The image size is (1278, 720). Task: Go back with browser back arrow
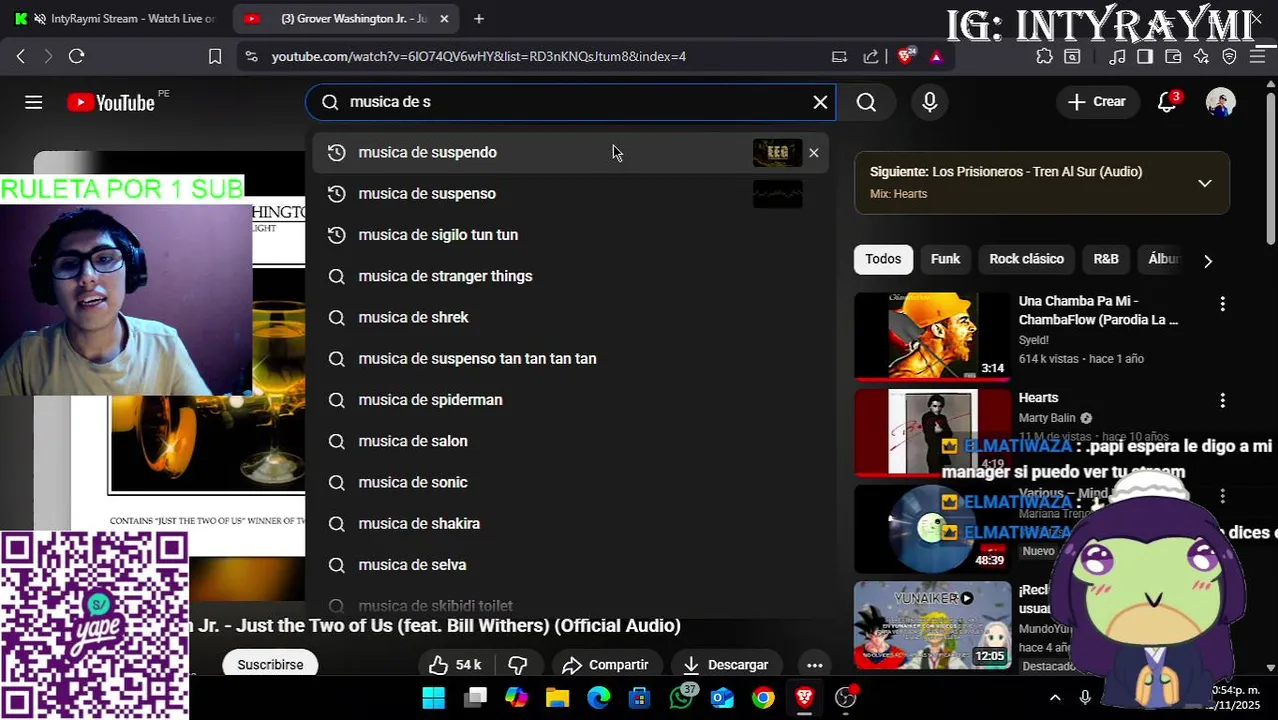coord(21,57)
